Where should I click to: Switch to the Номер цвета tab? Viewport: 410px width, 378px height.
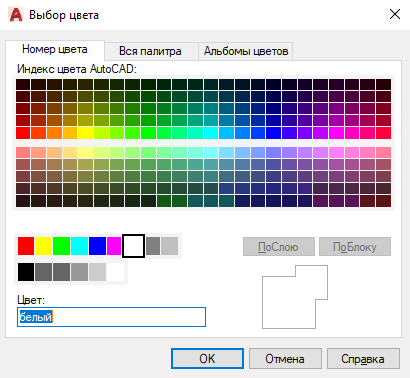pyautogui.click(x=55, y=49)
